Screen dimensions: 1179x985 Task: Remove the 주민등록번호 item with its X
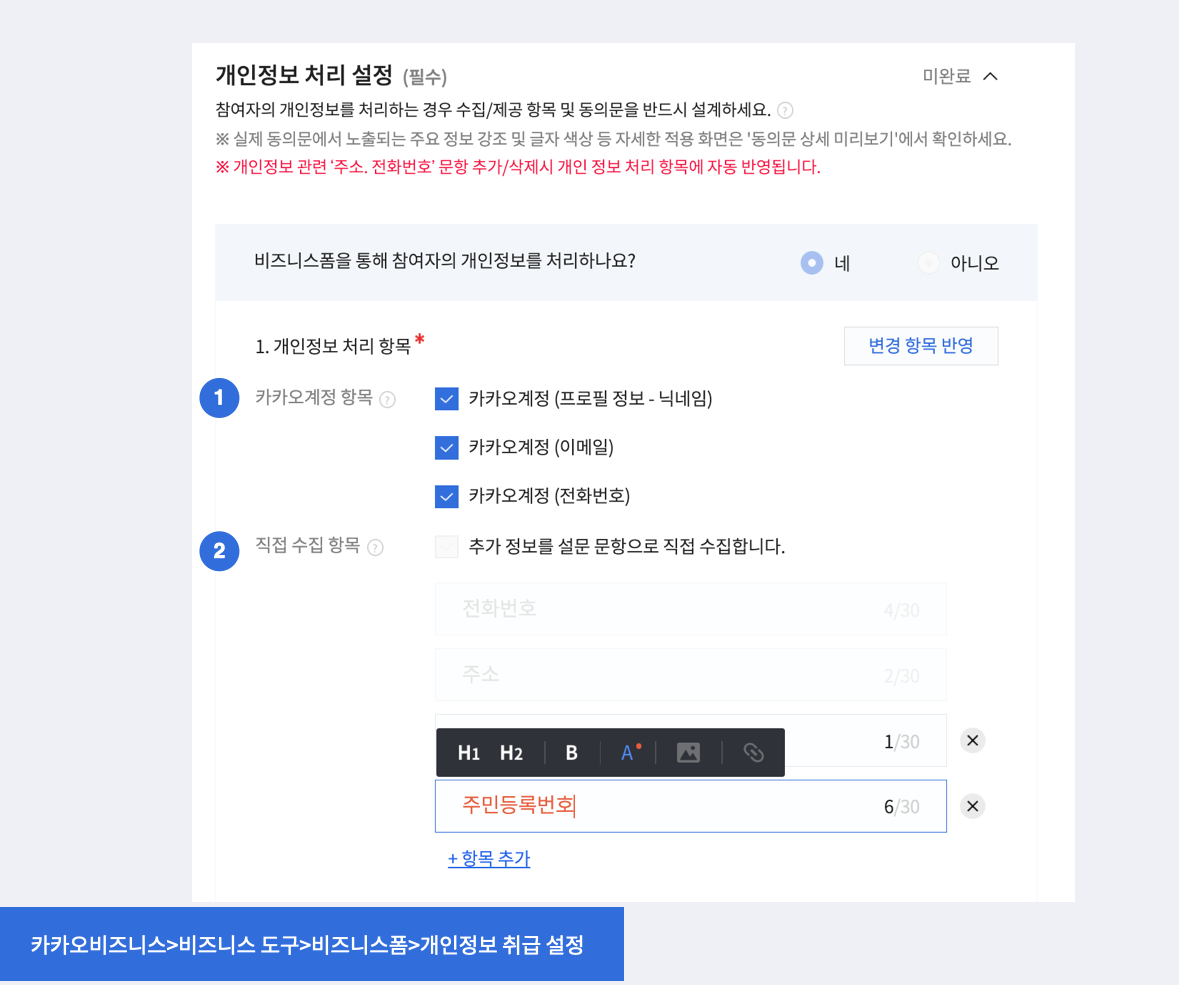coord(972,806)
